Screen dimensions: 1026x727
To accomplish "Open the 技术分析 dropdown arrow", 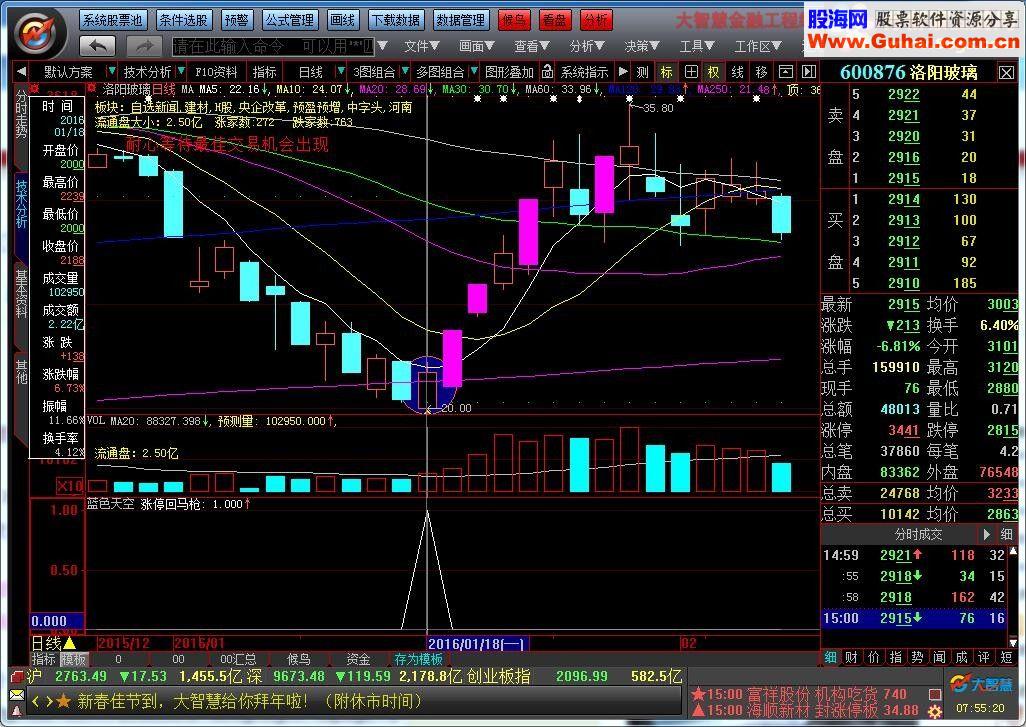I will tap(181, 71).
